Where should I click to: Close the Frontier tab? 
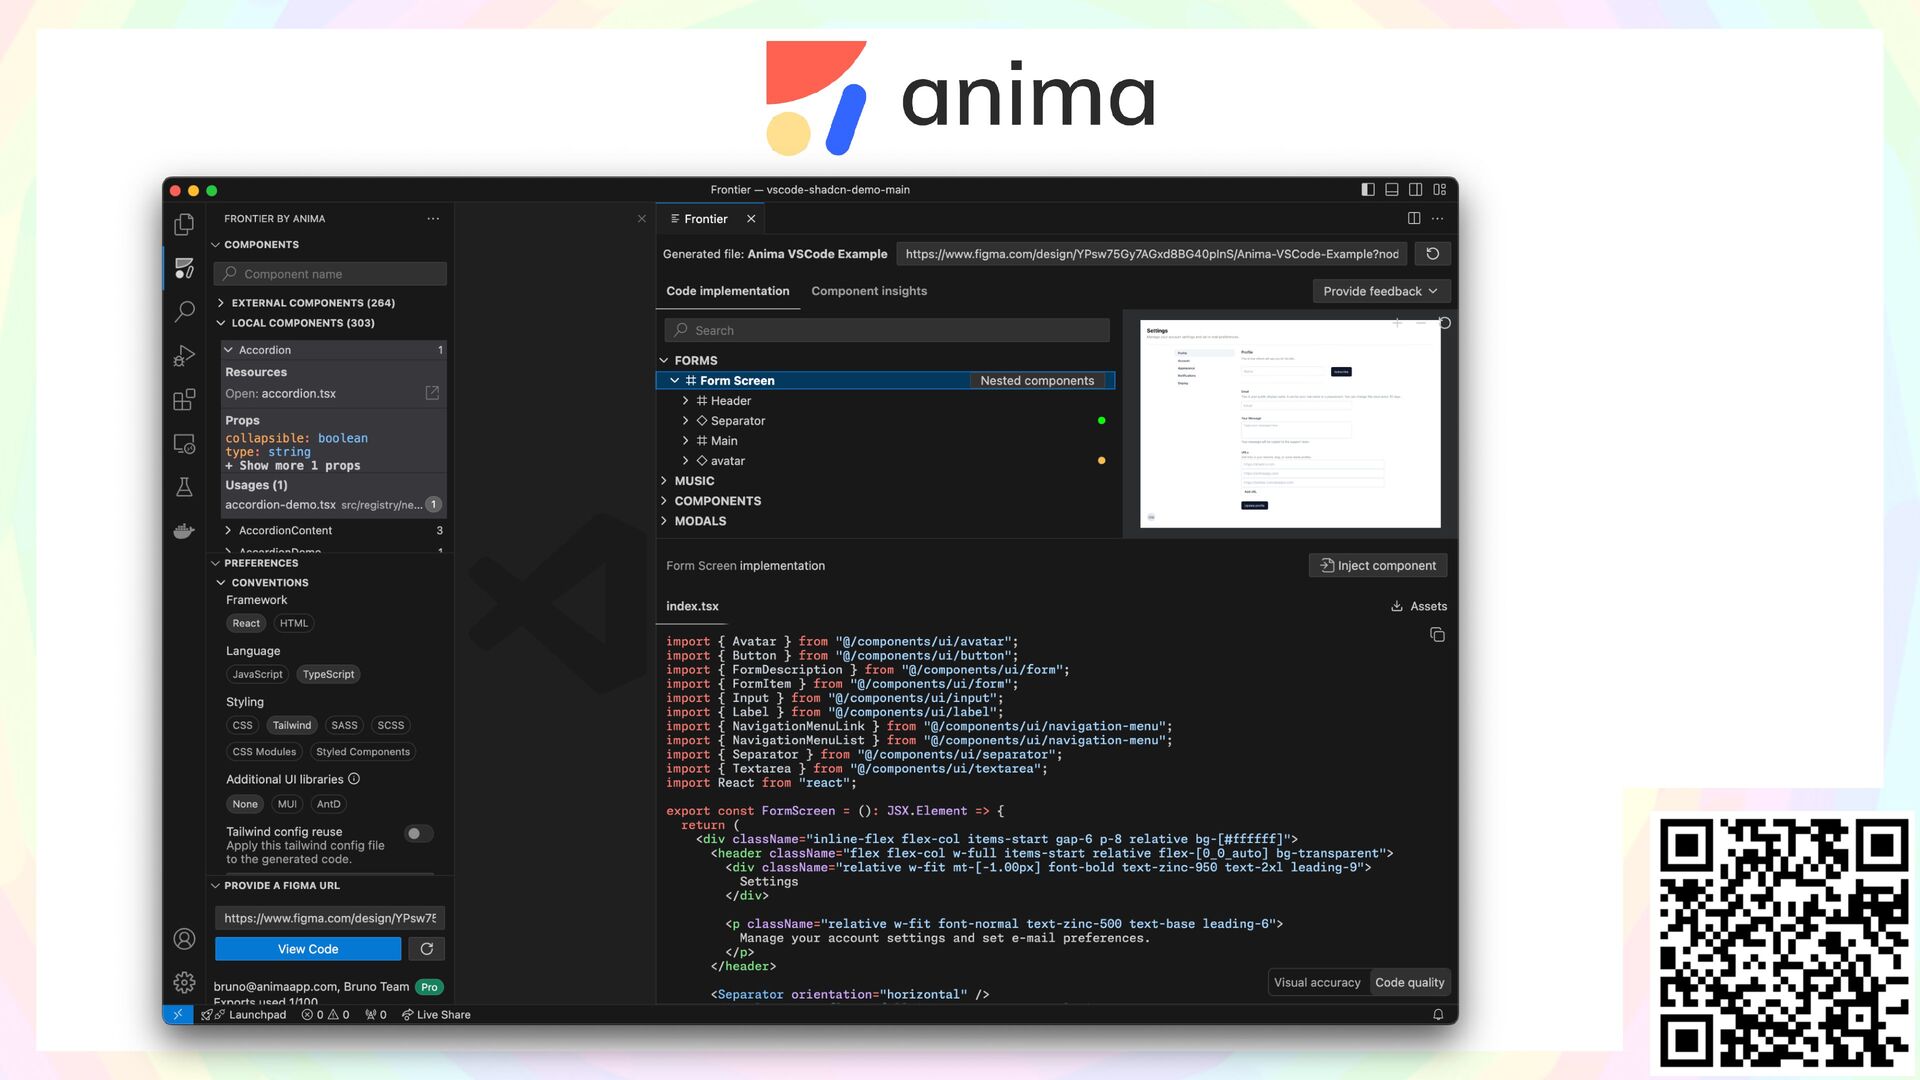pos(751,219)
